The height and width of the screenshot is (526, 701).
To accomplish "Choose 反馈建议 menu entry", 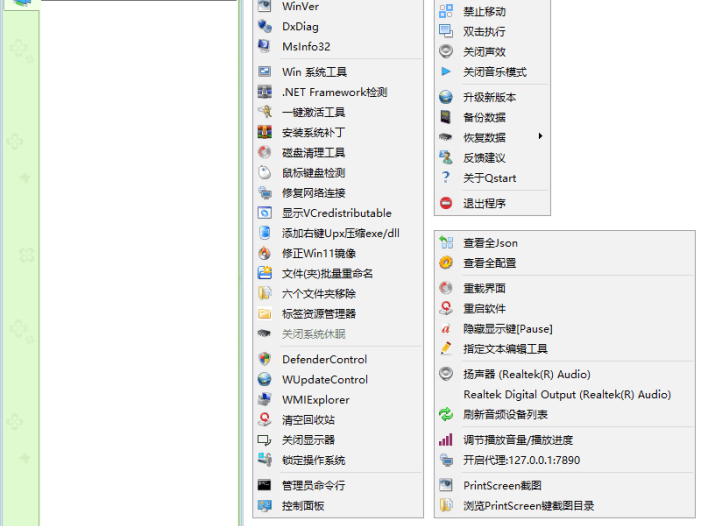I will [492, 158].
